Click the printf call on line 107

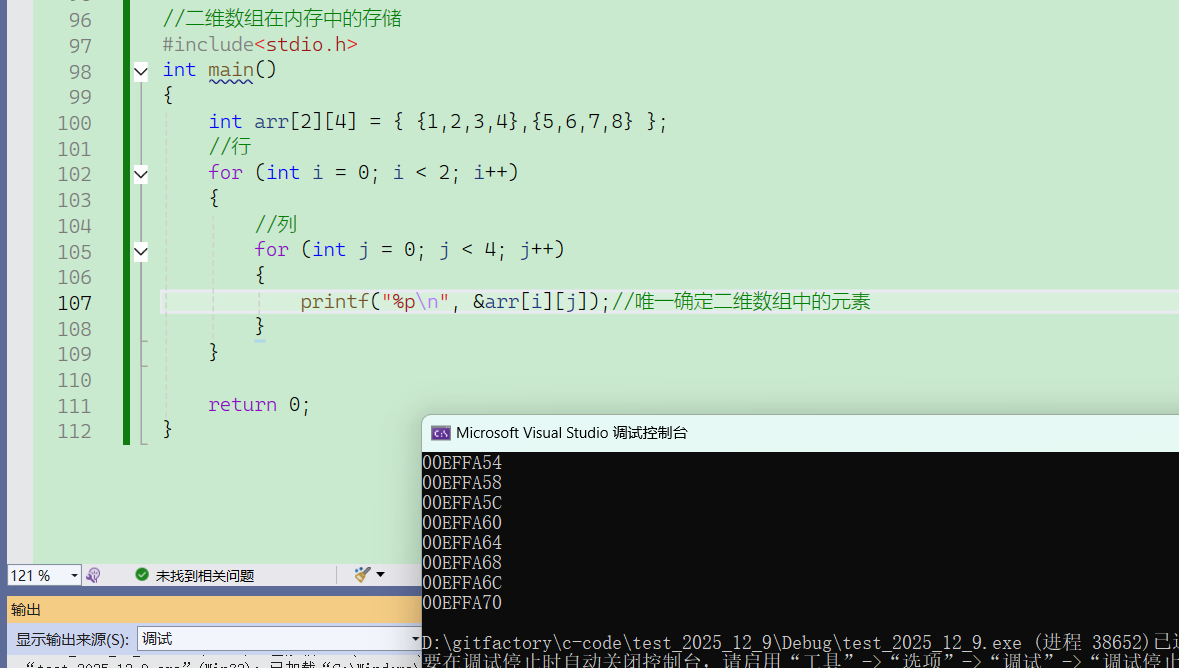pos(455,302)
